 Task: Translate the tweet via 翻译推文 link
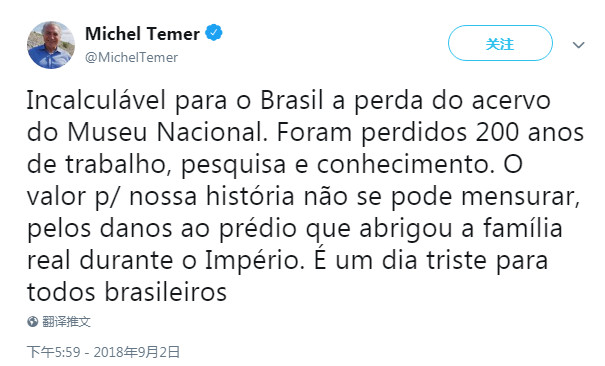66,321
